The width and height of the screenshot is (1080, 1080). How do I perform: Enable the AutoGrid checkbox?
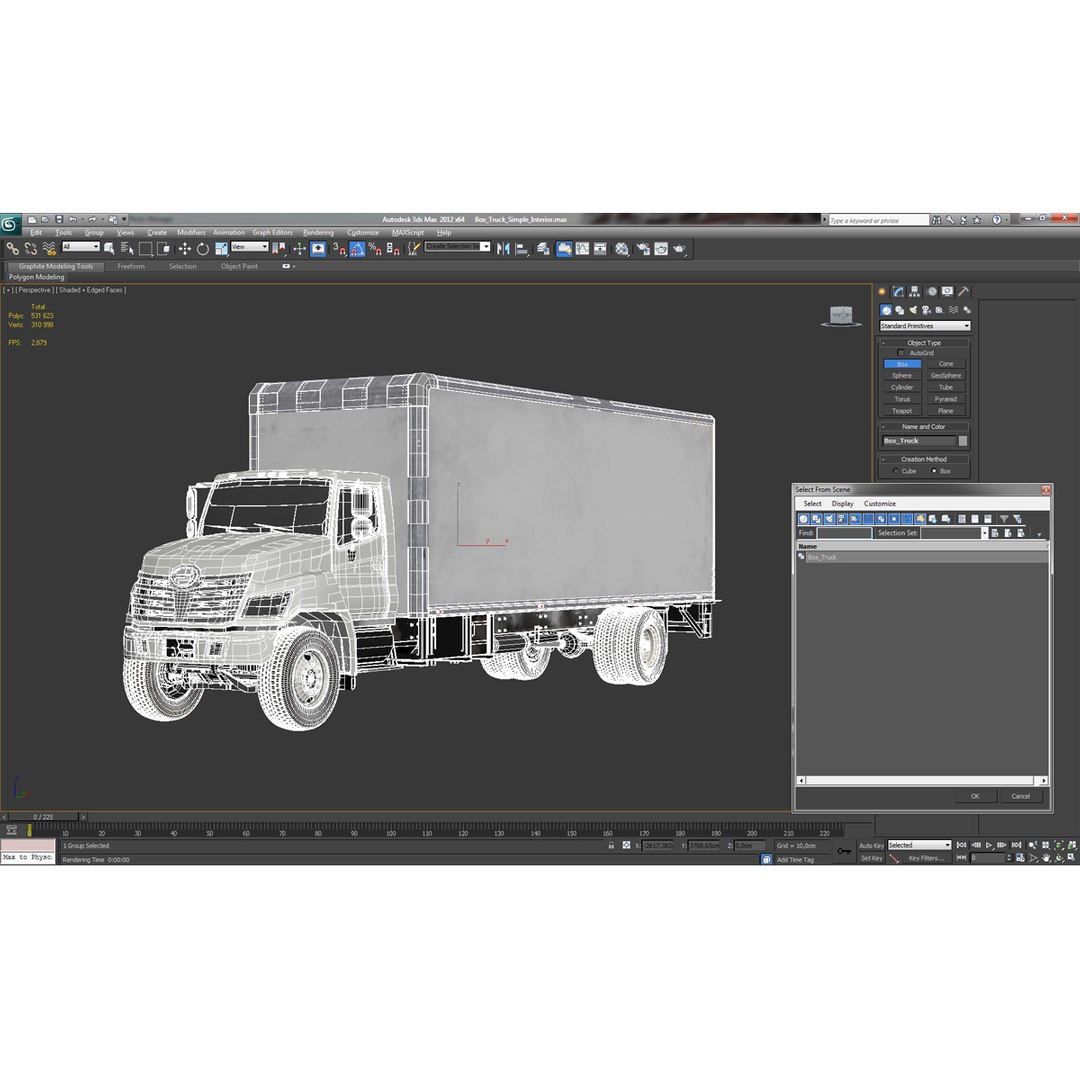900,353
